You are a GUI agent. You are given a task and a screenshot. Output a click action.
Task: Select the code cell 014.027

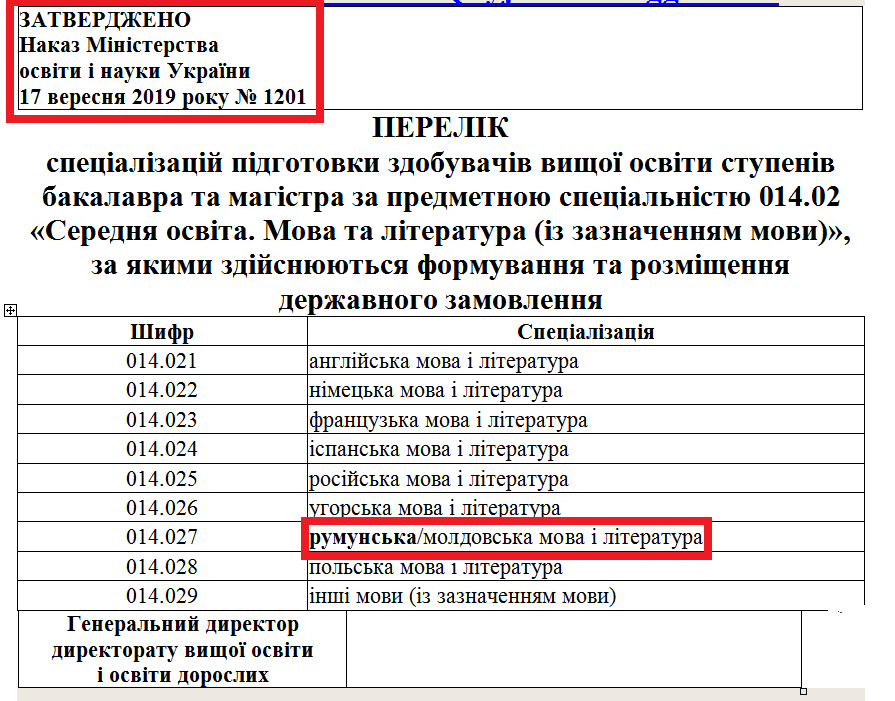(x=162, y=538)
